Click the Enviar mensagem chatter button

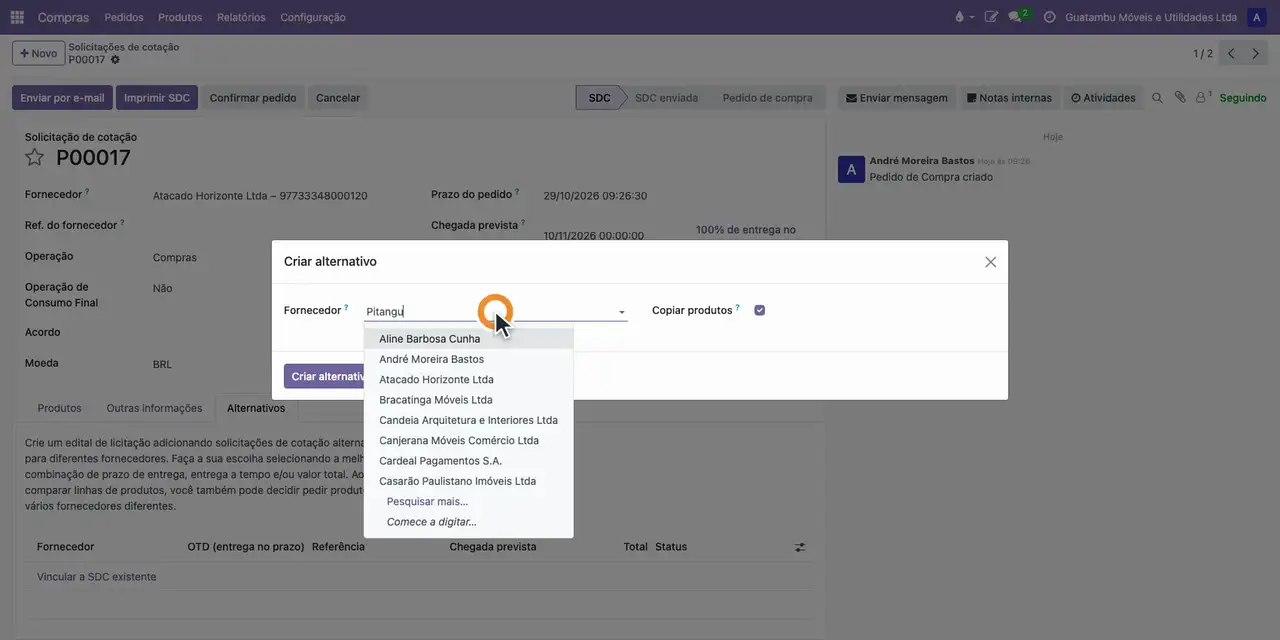[897, 98]
